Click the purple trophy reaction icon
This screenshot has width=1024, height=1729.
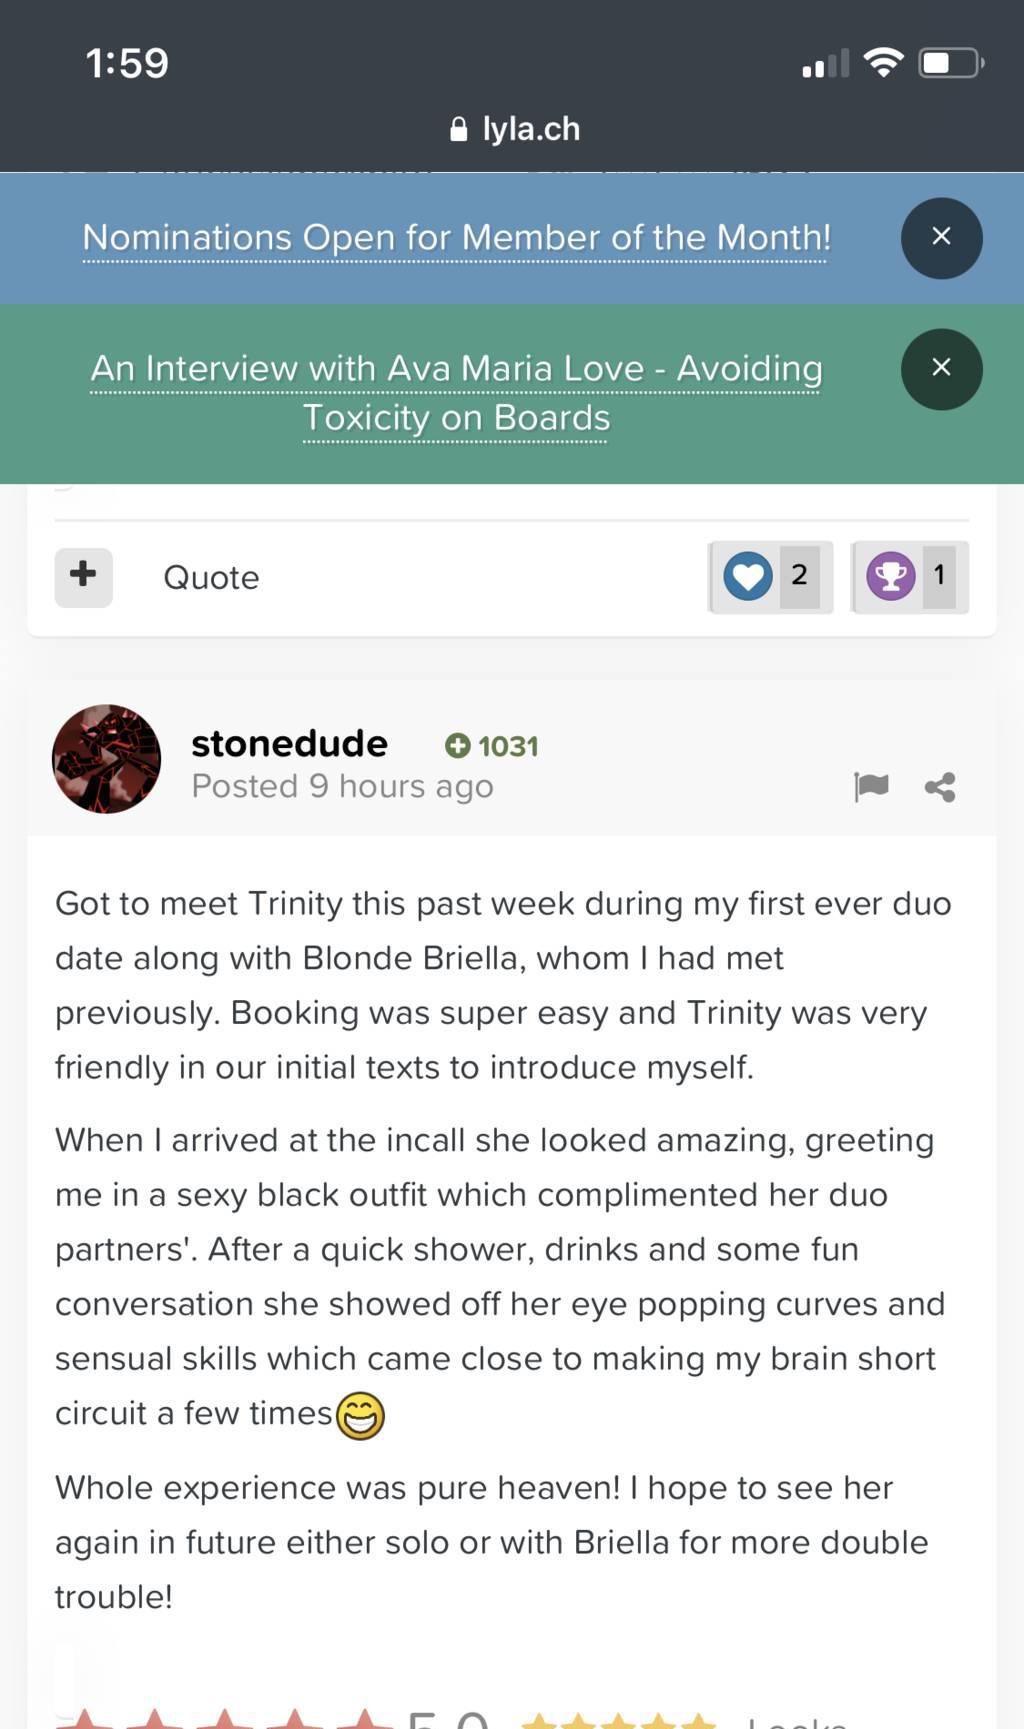890,576
